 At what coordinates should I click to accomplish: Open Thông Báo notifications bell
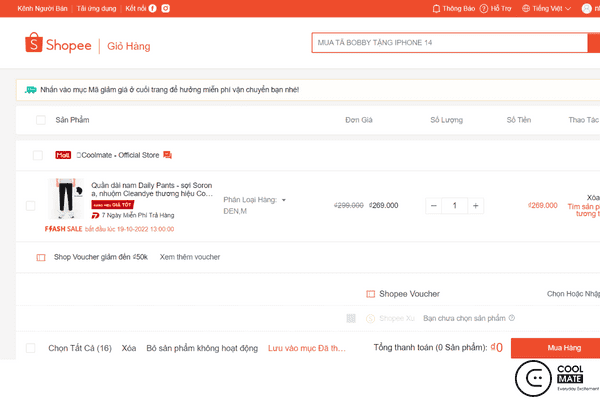[x=436, y=8]
